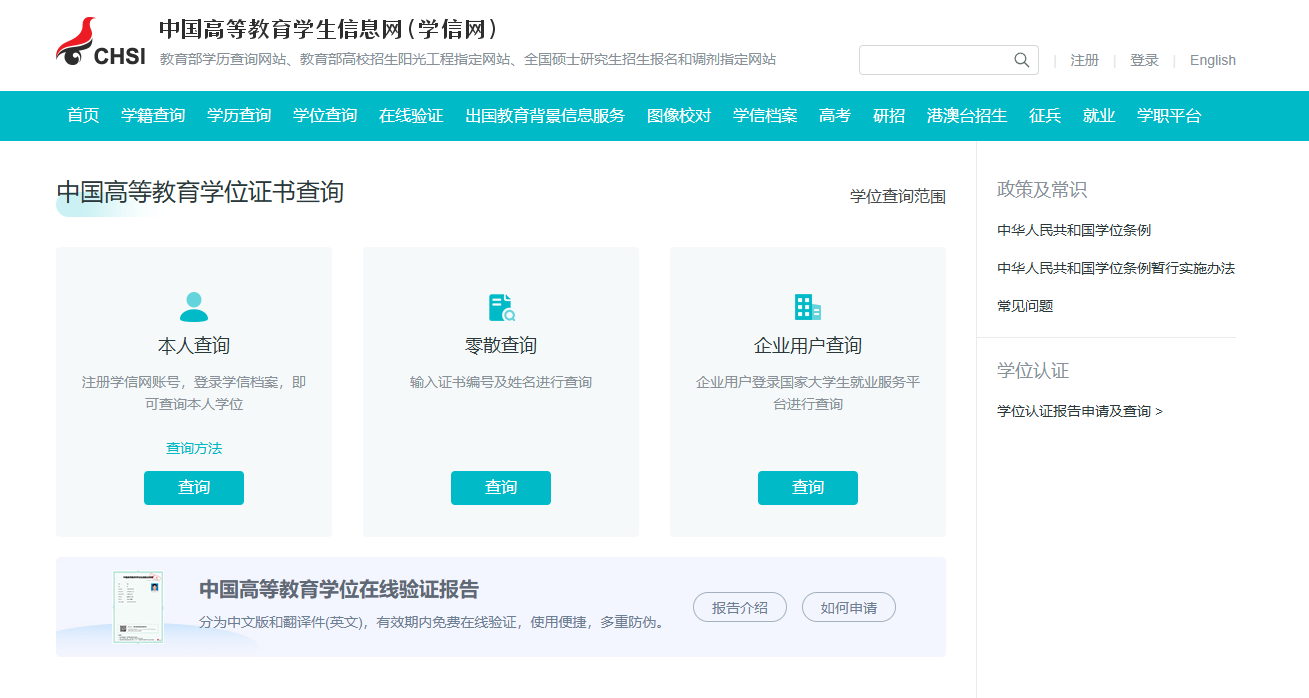Switch the site to English
Screen dimensions: 1309x698
click(x=1211, y=59)
